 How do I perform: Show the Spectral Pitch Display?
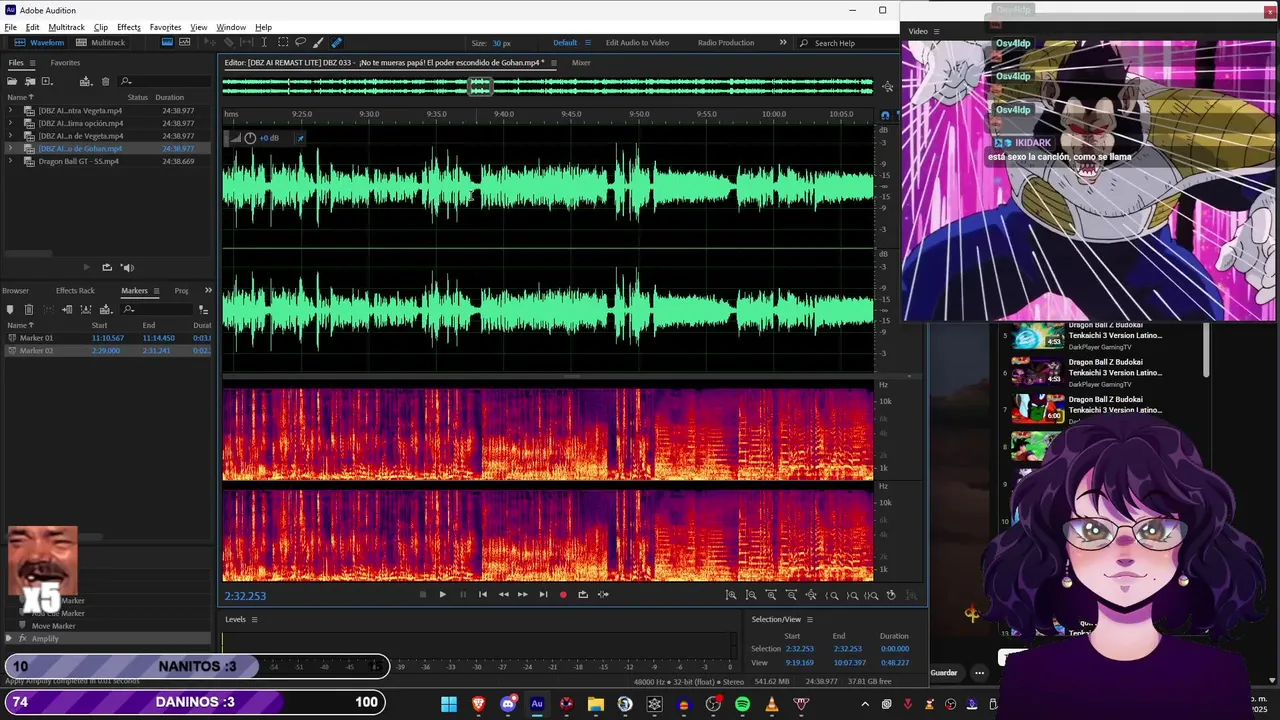(184, 42)
